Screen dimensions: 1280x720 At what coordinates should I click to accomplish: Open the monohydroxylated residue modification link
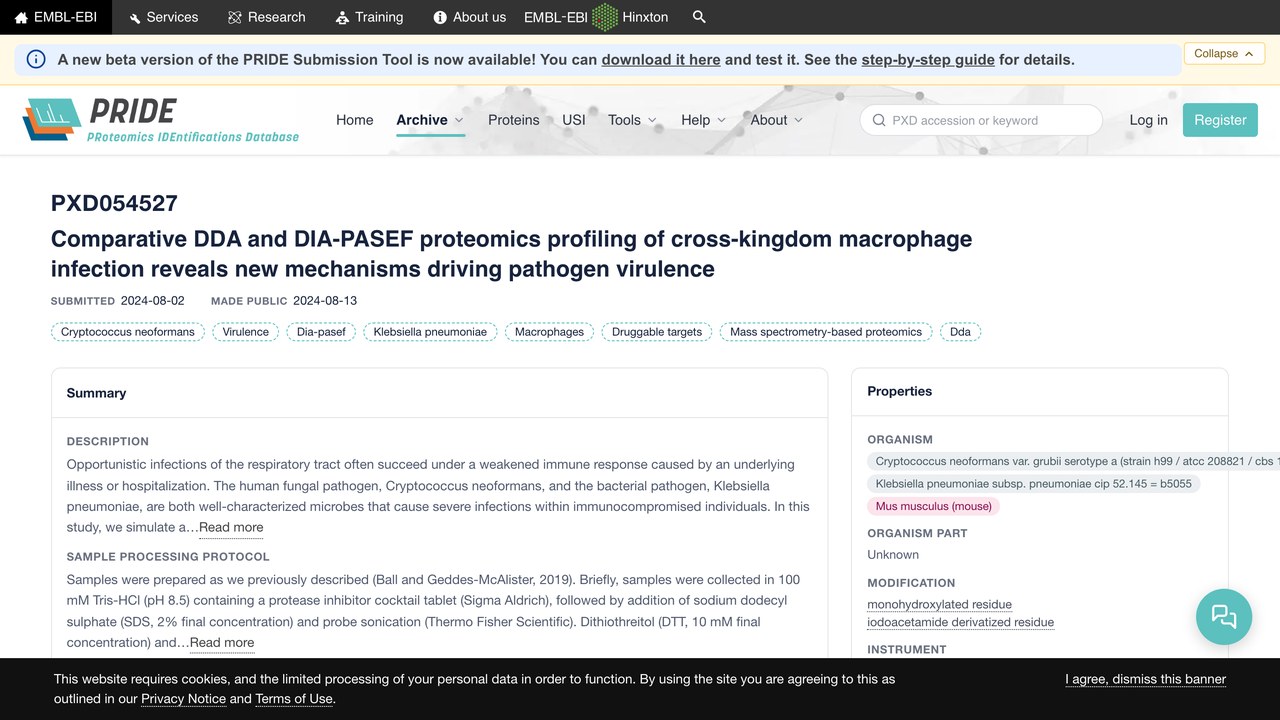pyautogui.click(x=939, y=605)
